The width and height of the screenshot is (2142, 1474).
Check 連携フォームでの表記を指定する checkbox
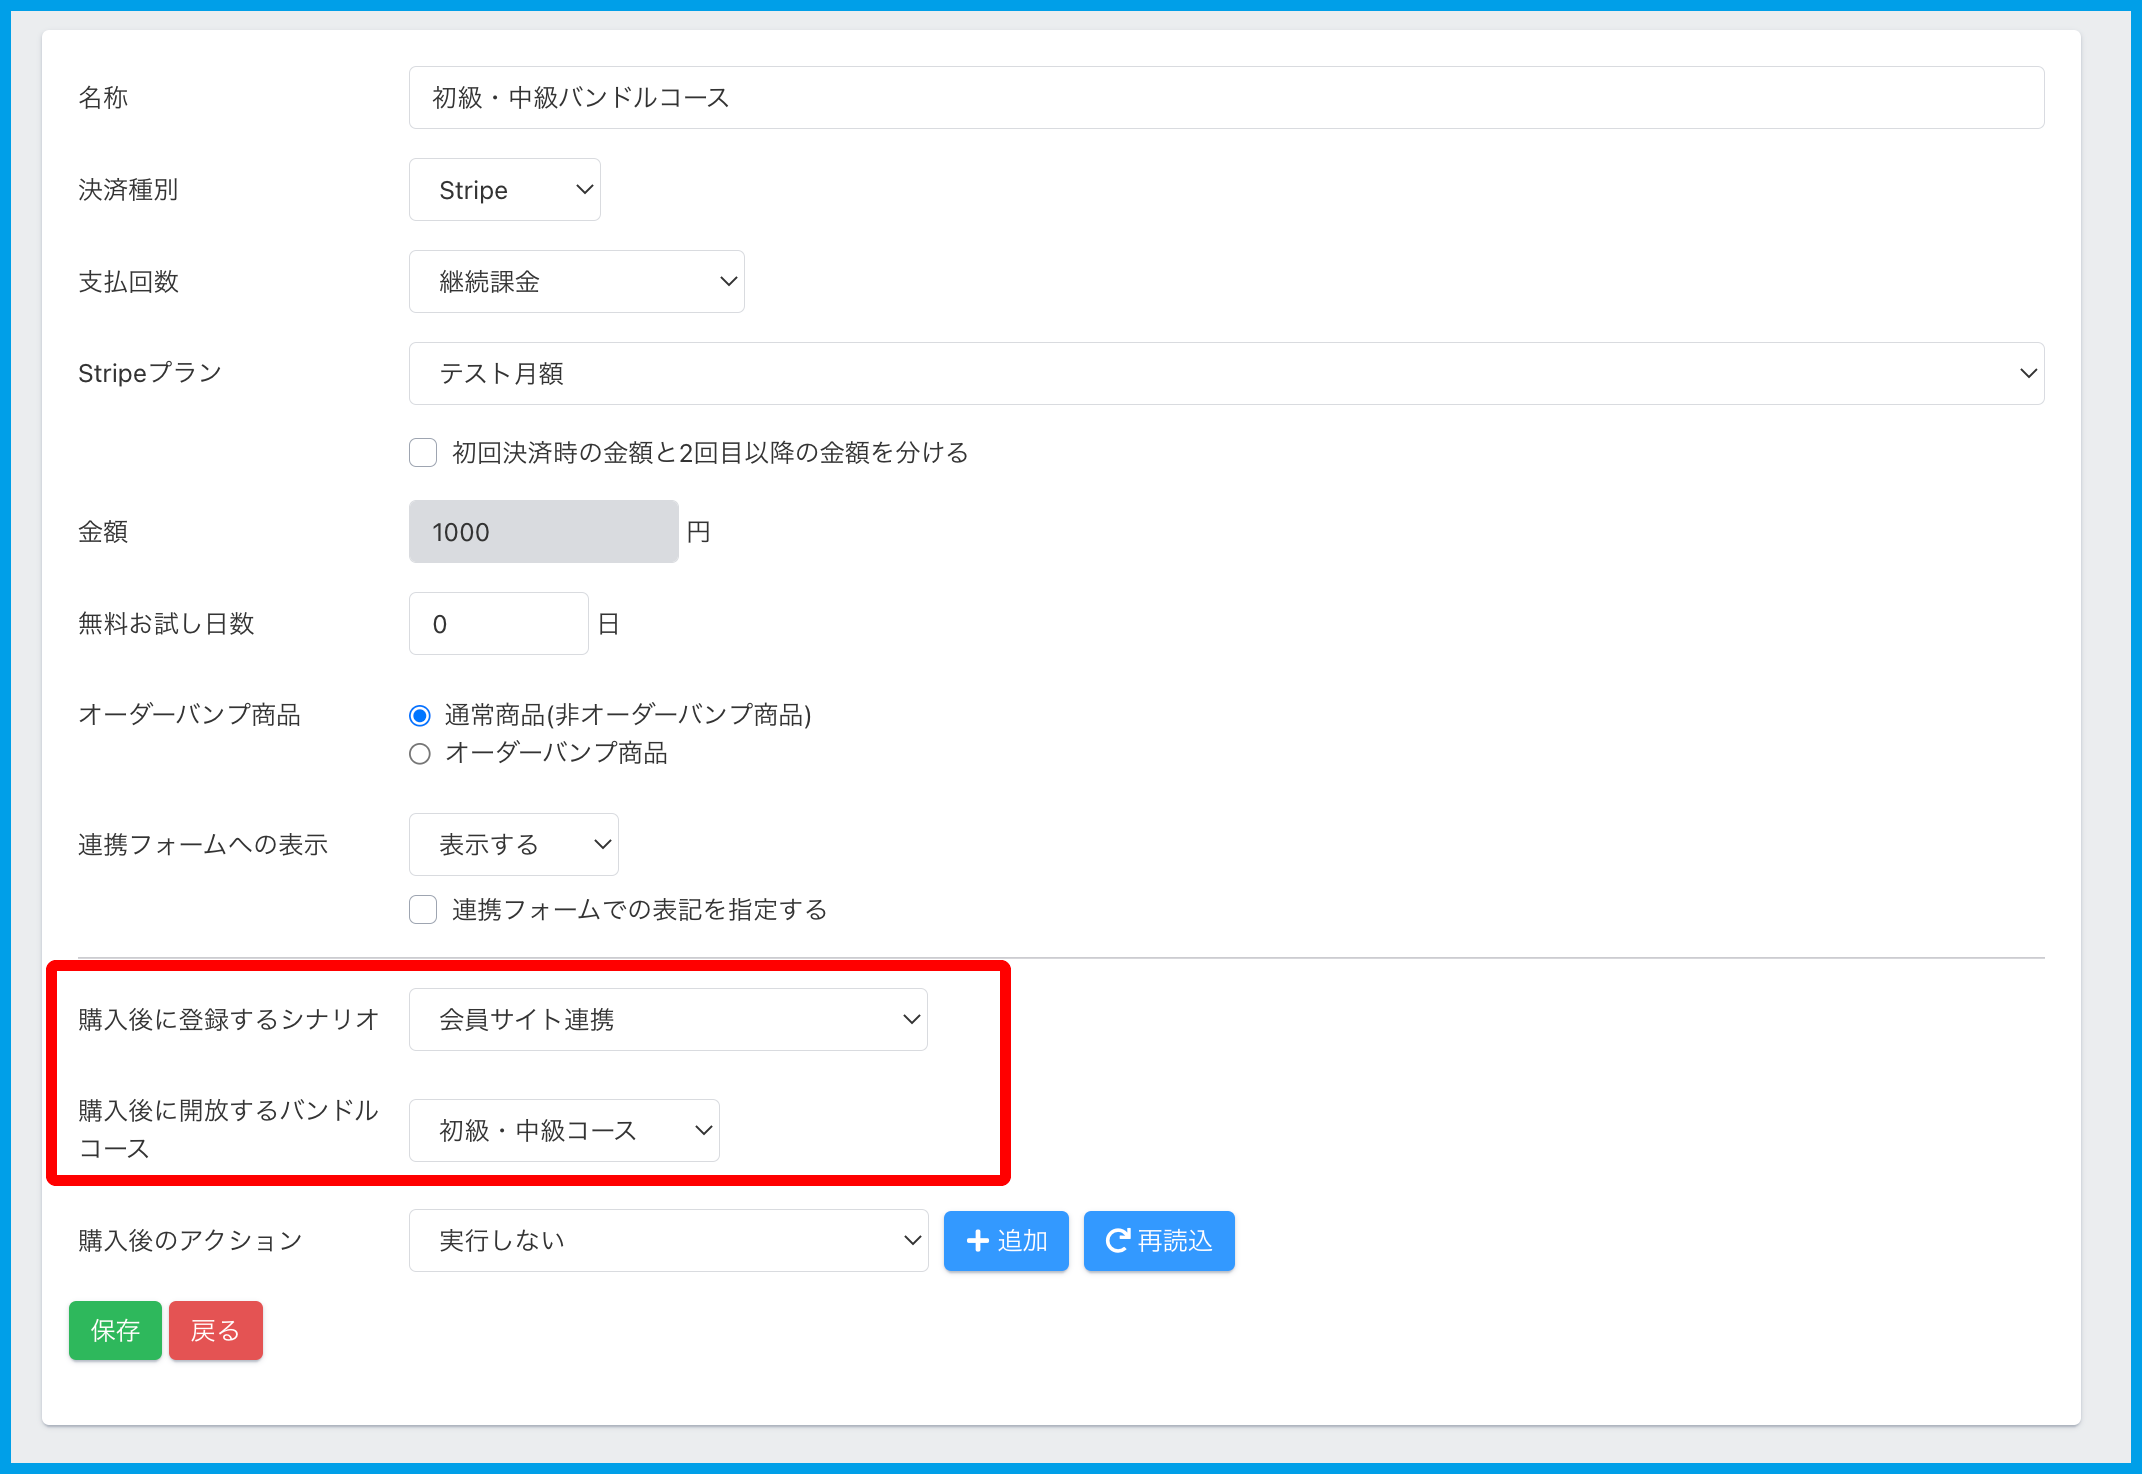click(423, 910)
